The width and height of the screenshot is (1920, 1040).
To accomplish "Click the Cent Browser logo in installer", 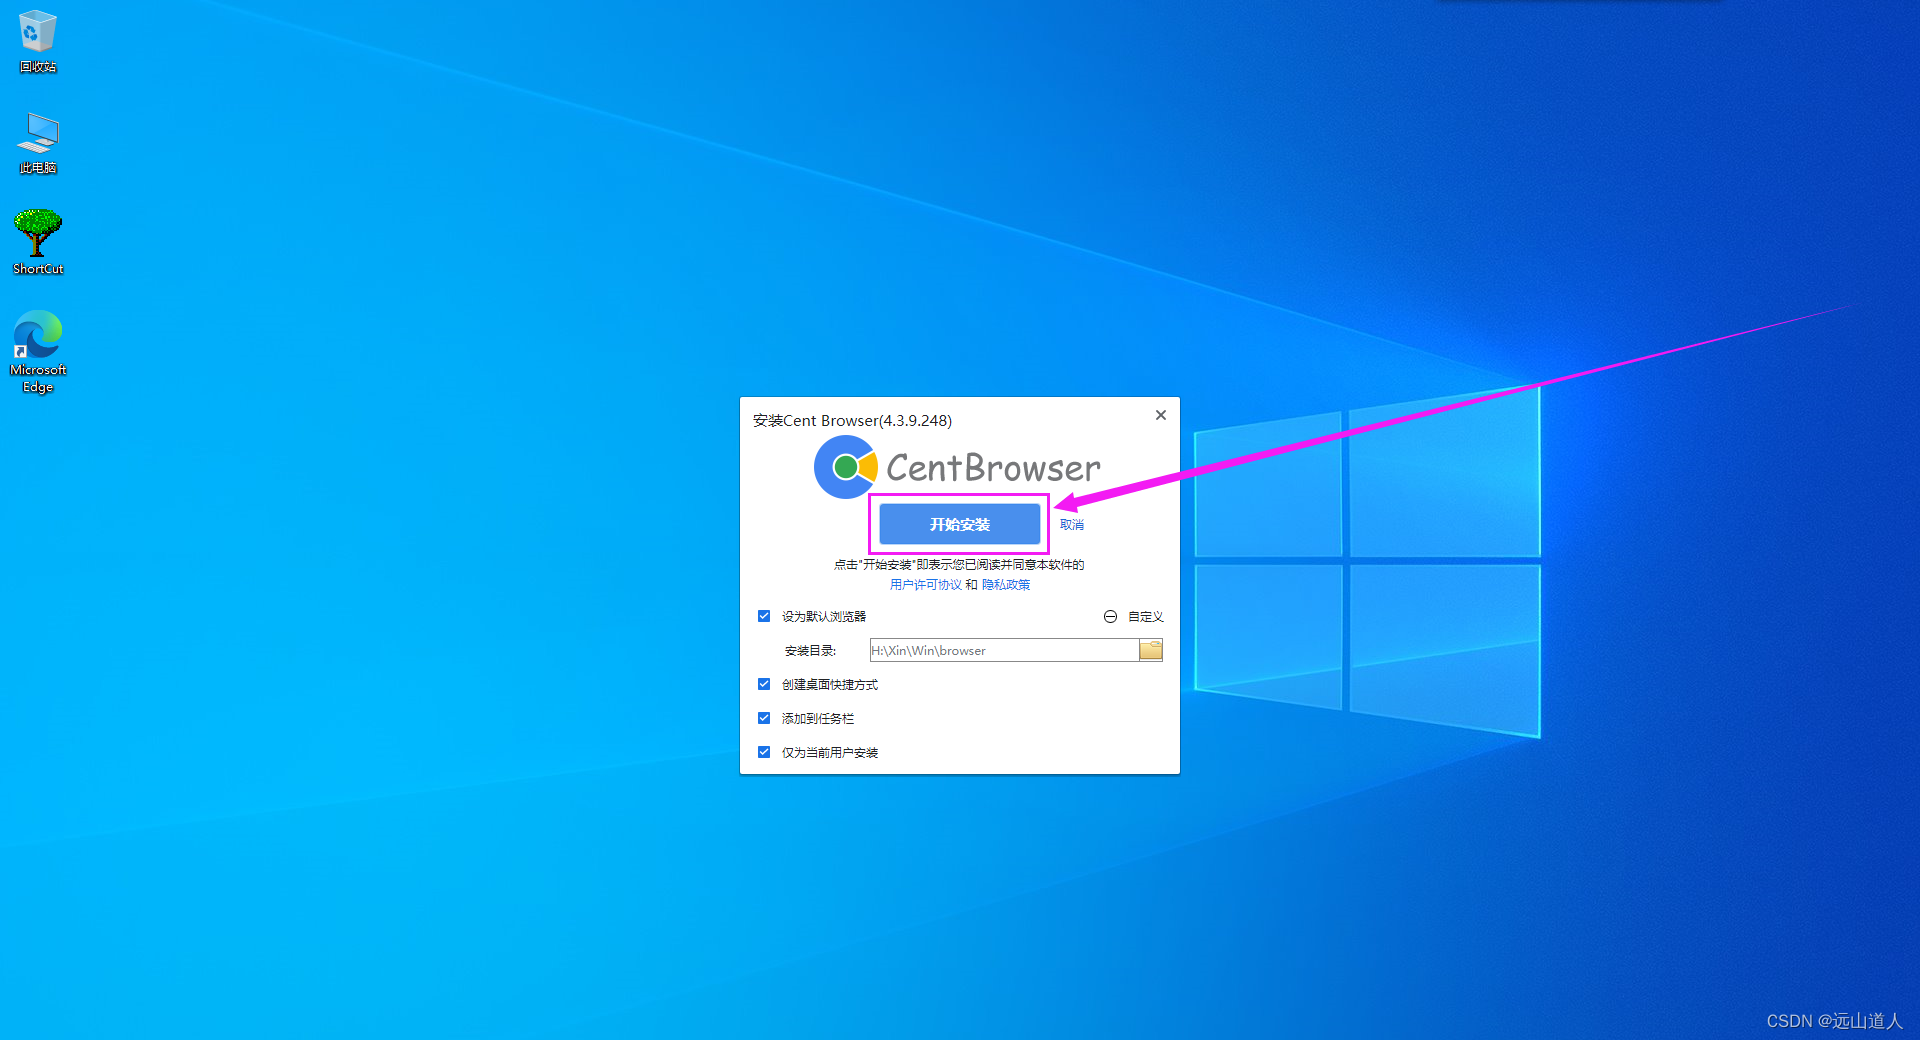I will pos(957,467).
